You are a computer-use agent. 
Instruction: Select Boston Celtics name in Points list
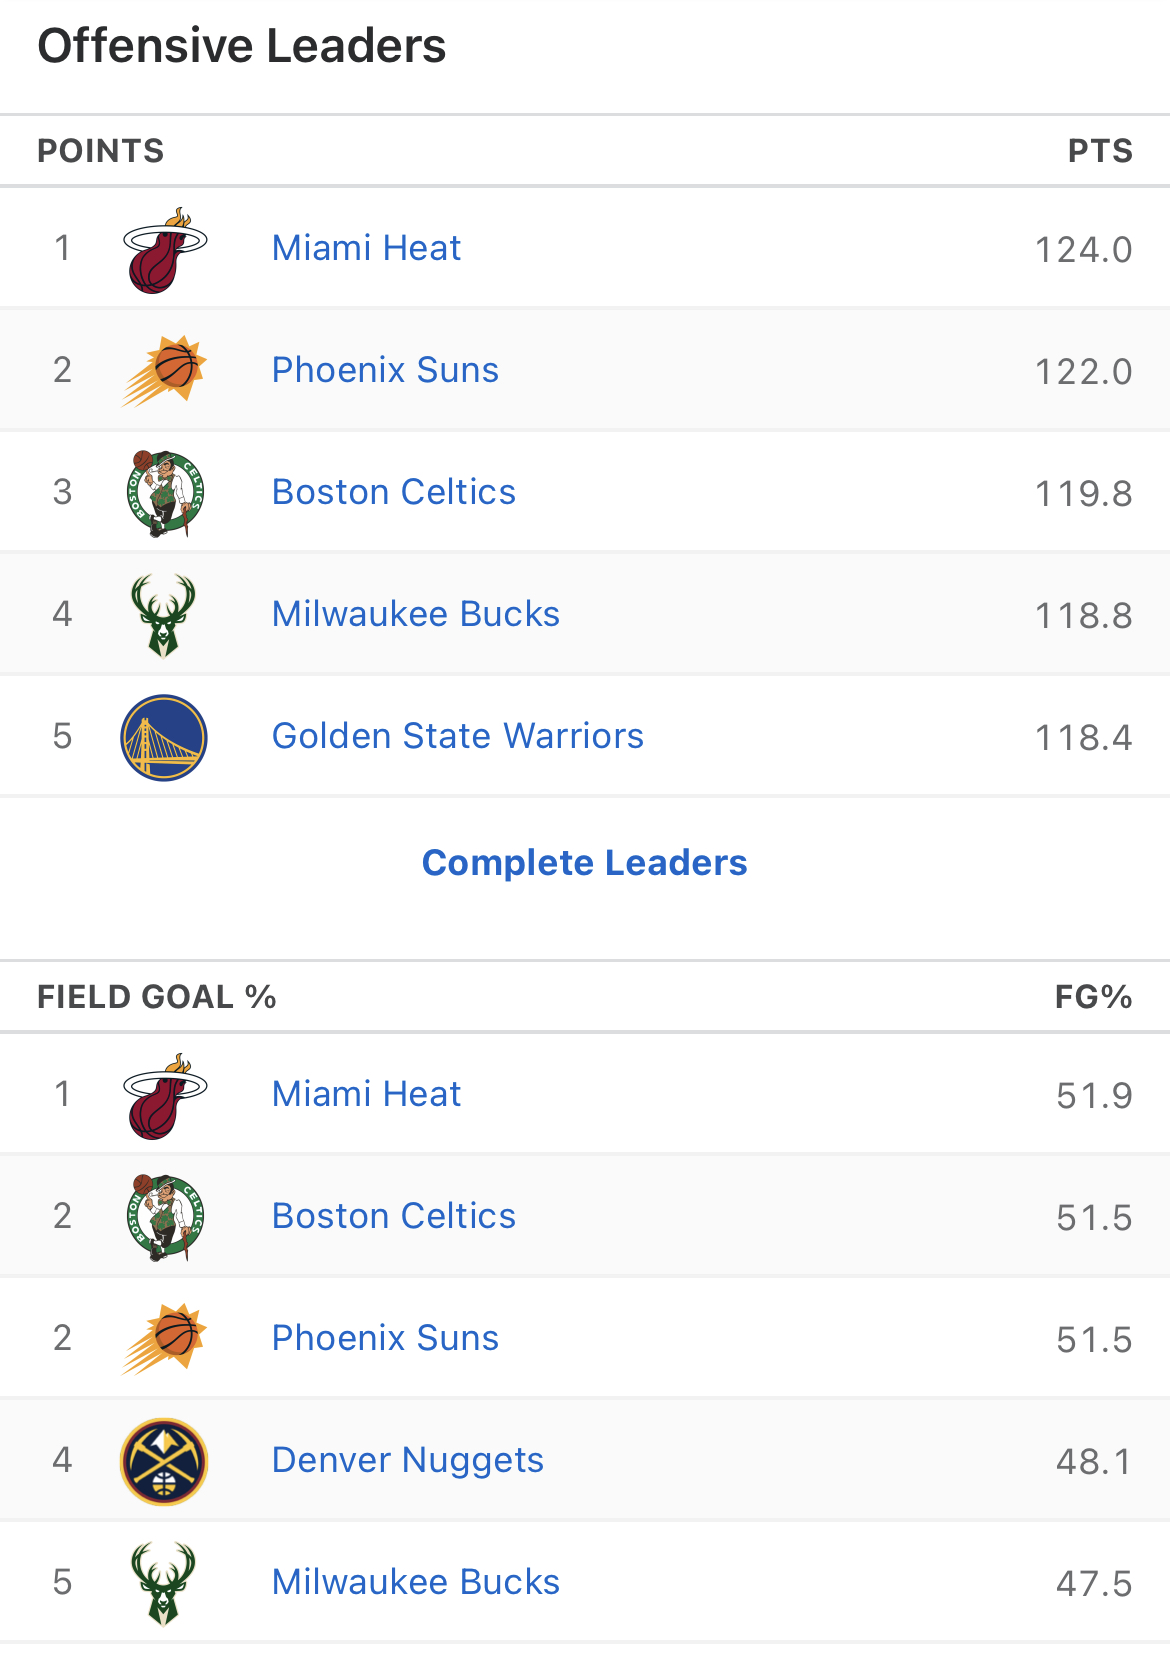coord(394,492)
